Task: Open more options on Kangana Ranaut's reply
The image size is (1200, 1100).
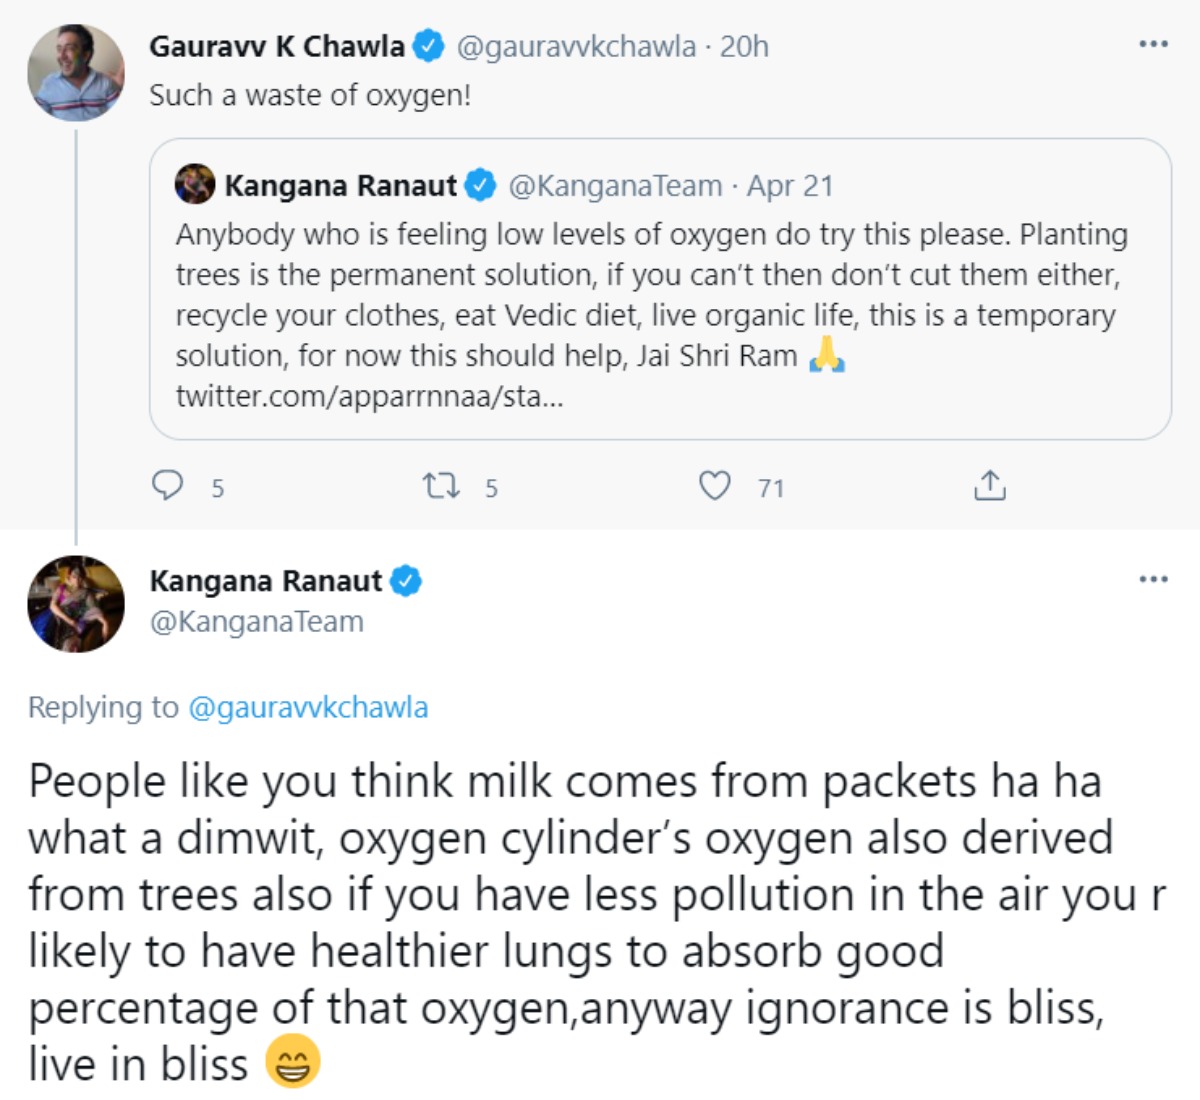Action: tap(1153, 579)
